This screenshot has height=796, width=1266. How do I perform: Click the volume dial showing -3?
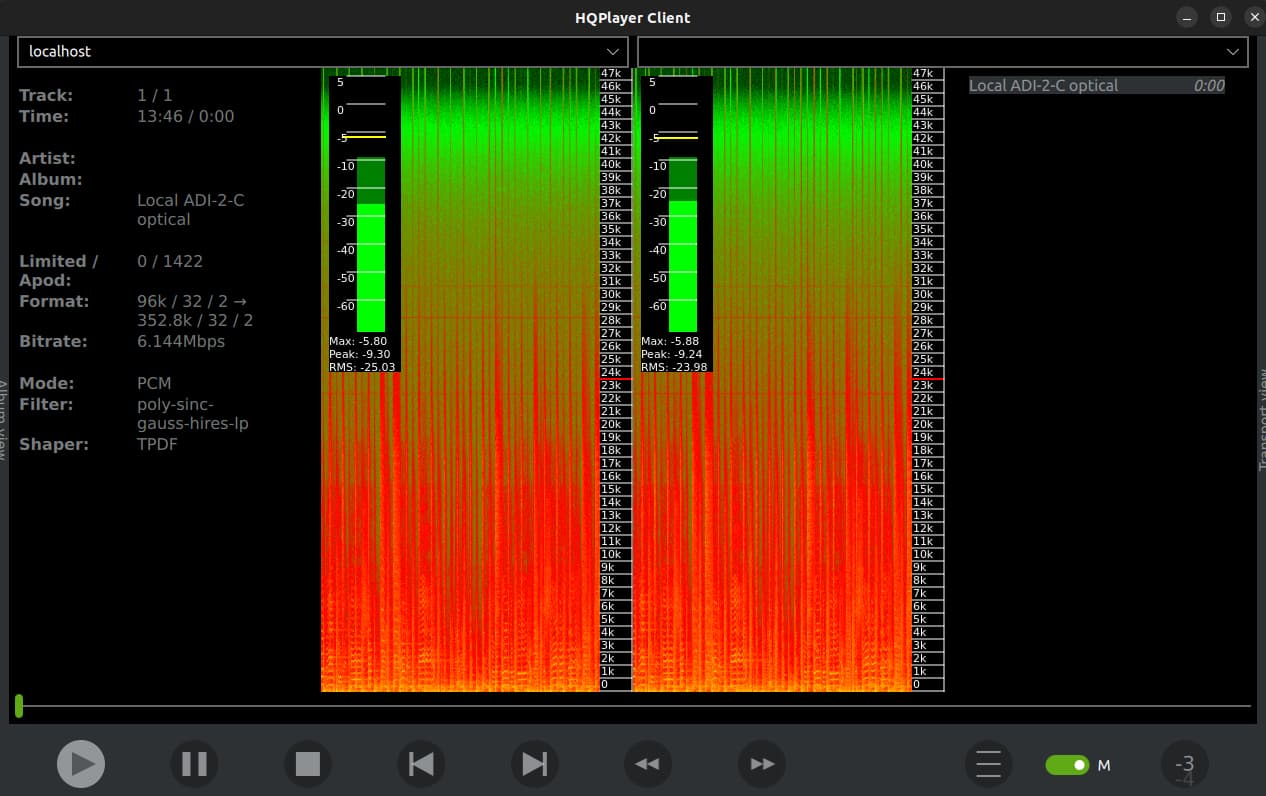(1184, 764)
